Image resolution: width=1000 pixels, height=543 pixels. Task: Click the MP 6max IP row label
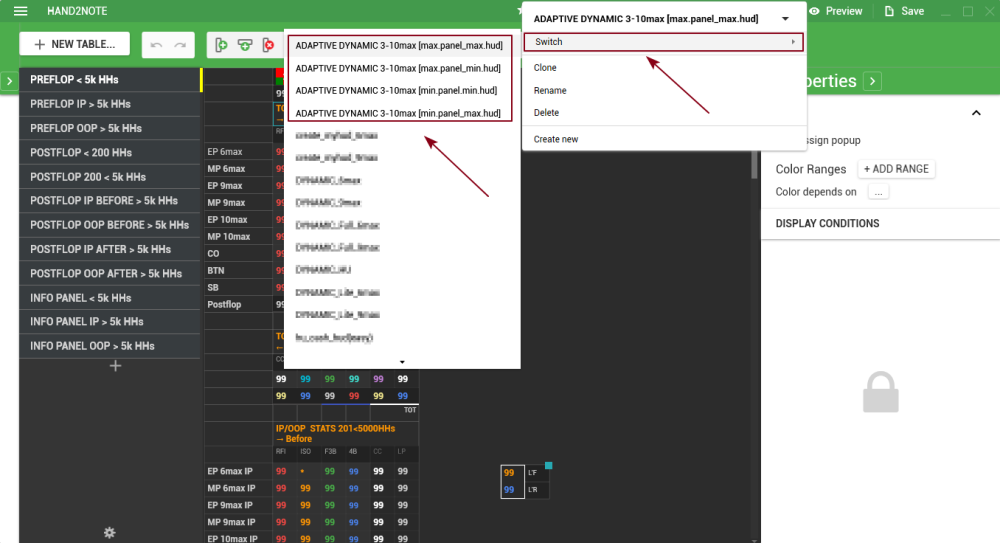[231, 488]
